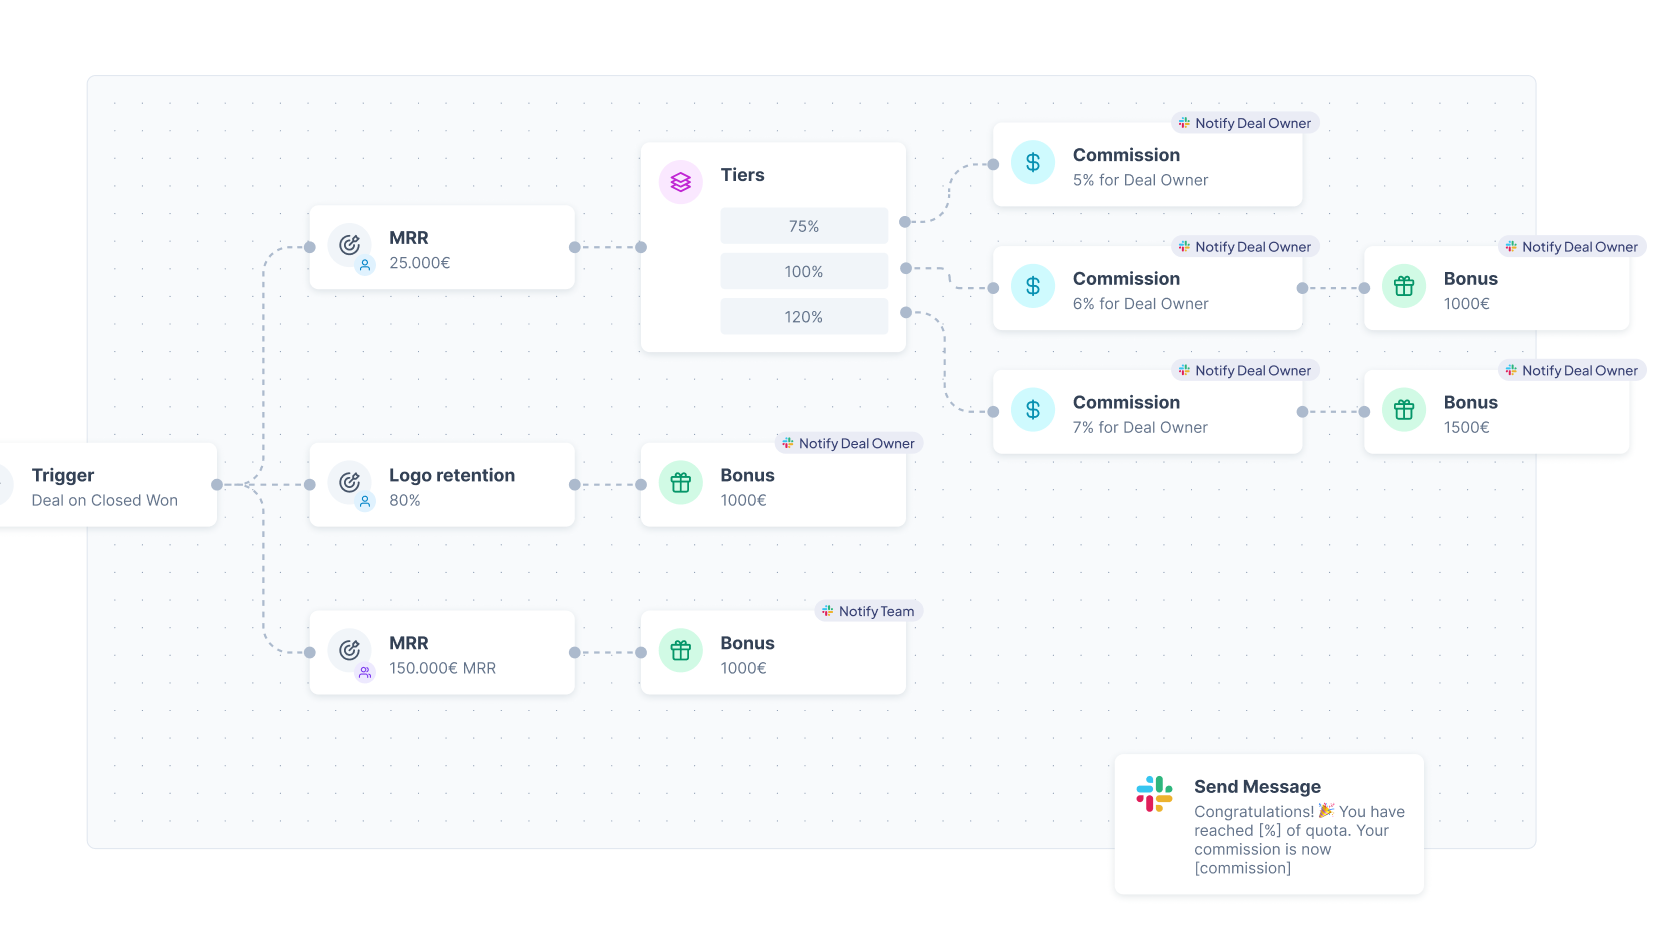Image resolution: width=1678 pixels, height=944 pixels.
Task: Select the 120% tier row
Action: (x=804, y=317)
